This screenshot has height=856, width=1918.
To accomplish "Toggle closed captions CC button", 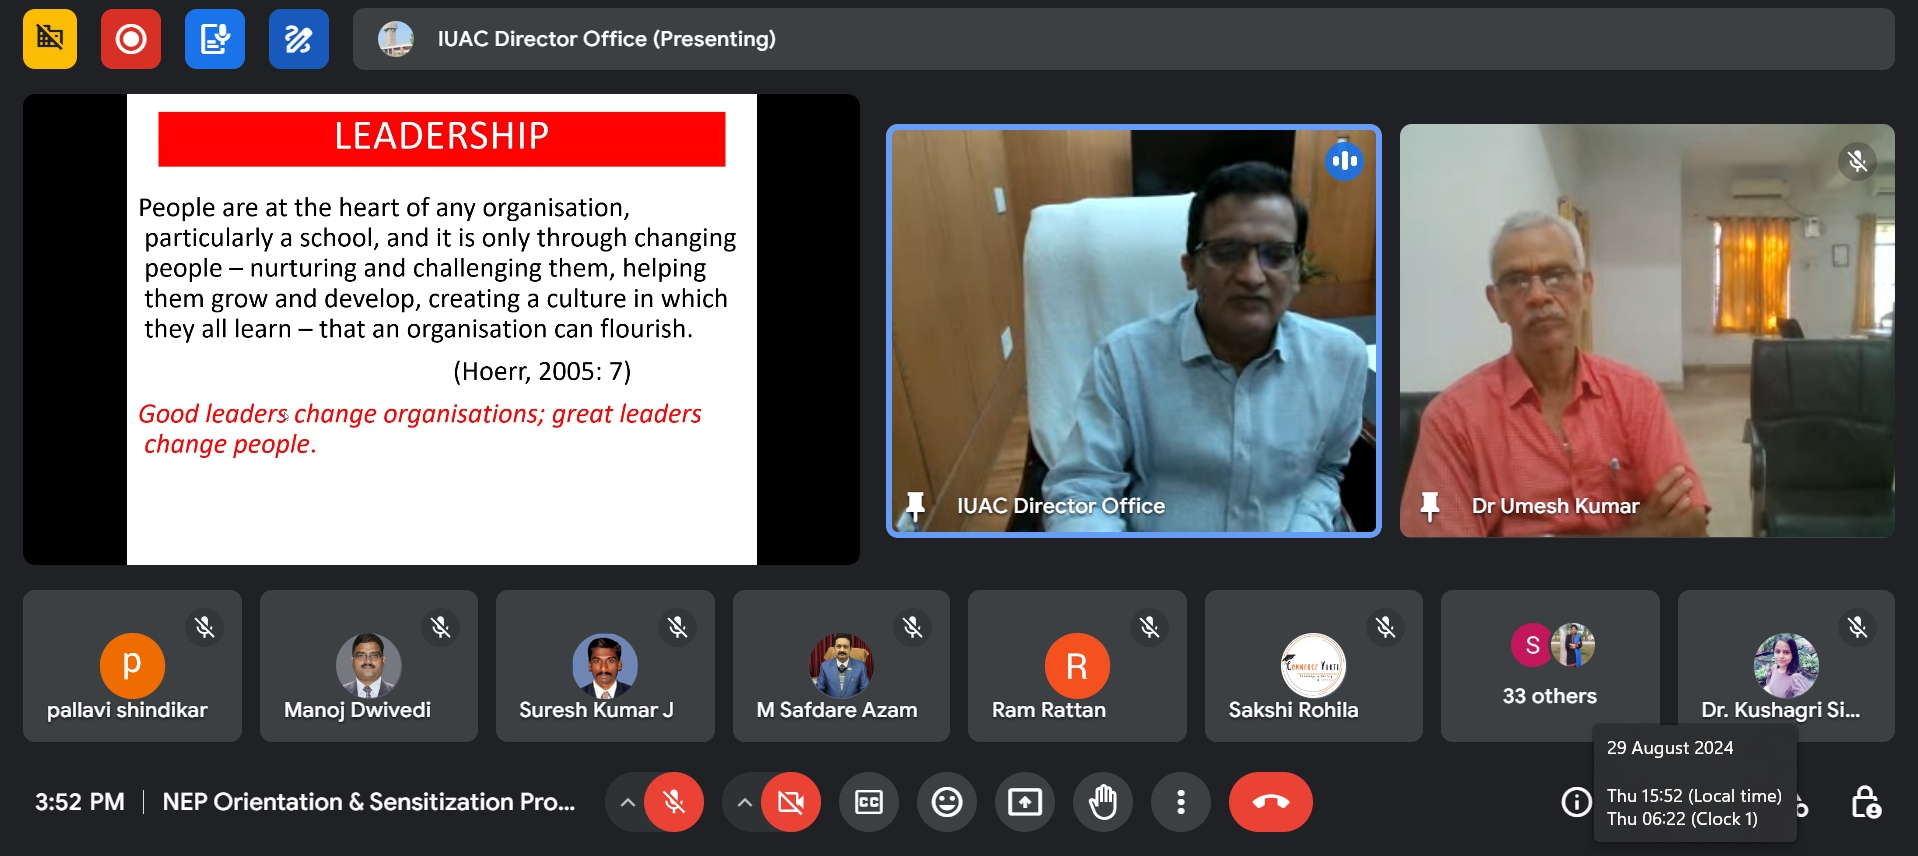I will click(868, 802).
